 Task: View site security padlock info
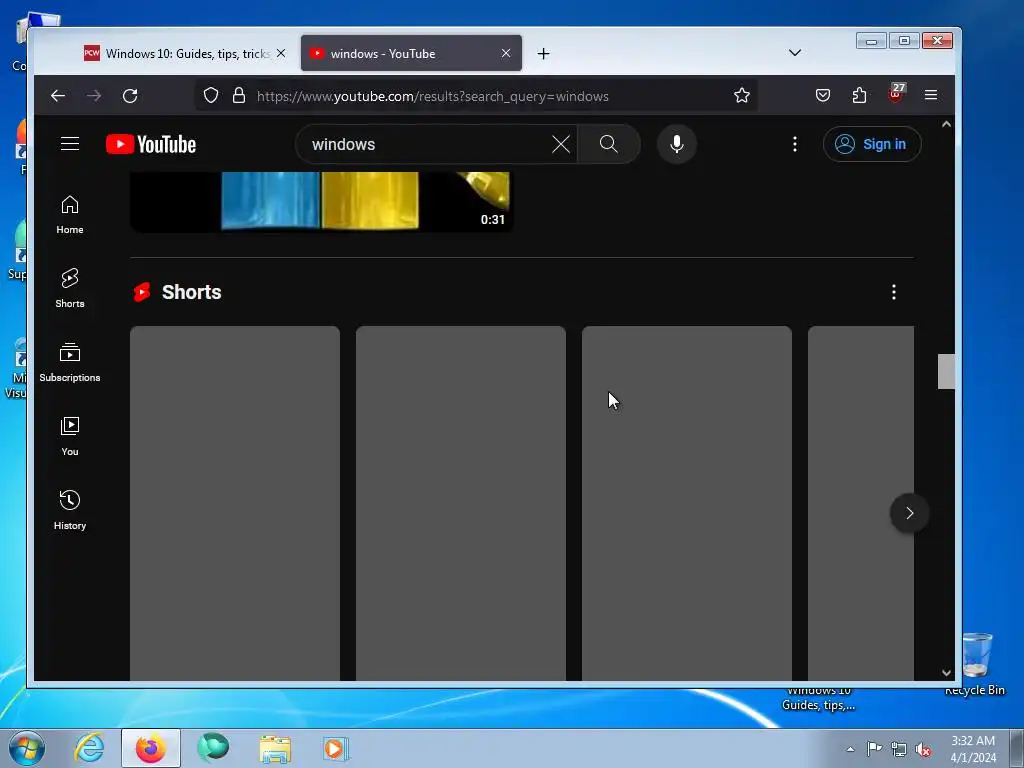(239, 95)
